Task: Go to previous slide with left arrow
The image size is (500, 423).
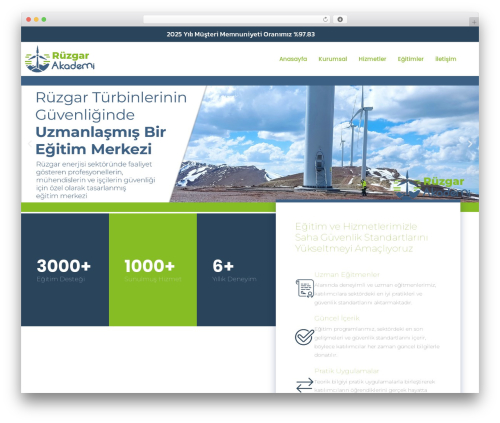Action: click(x=30, y=144)
